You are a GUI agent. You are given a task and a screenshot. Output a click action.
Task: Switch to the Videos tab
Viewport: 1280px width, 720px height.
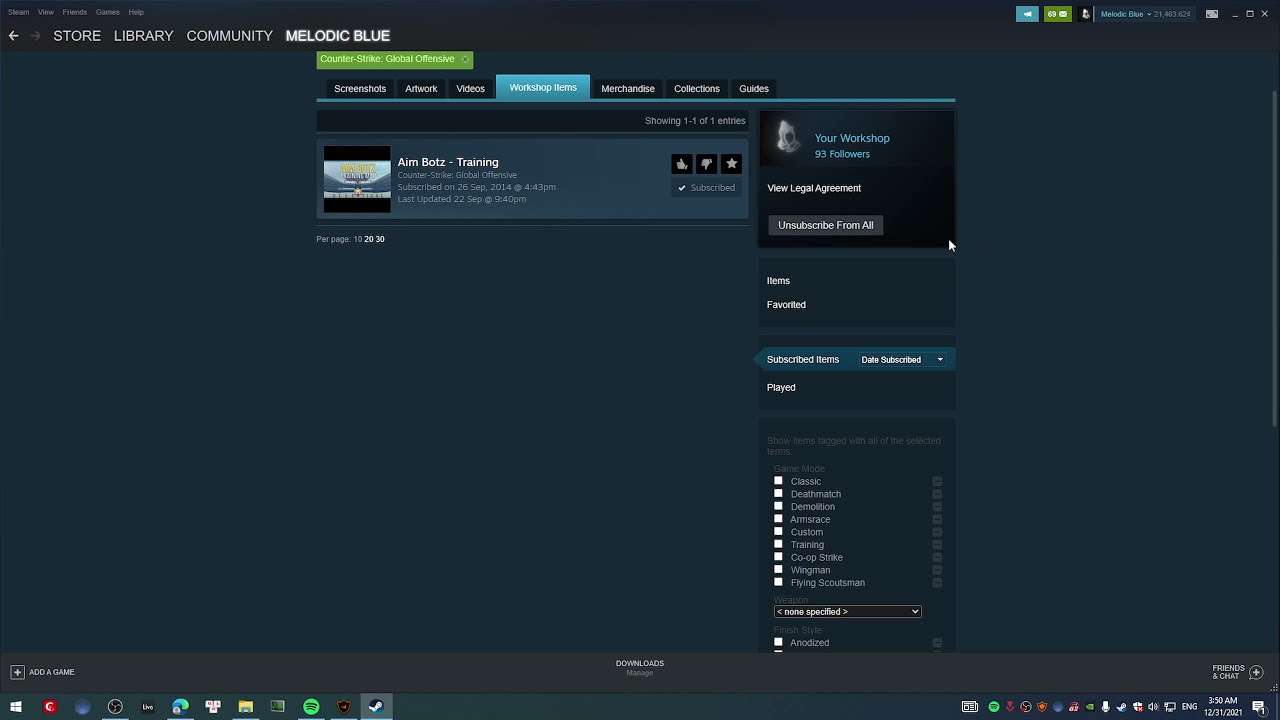click(470, 89)
